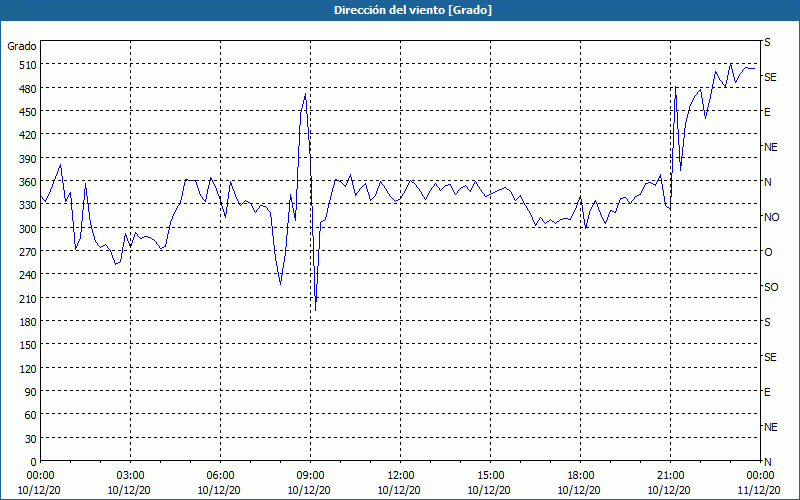Click the 'E' compass label at 450 degrees
The height and width of the screenshot is (500, 800).
[x=767, y=112]
